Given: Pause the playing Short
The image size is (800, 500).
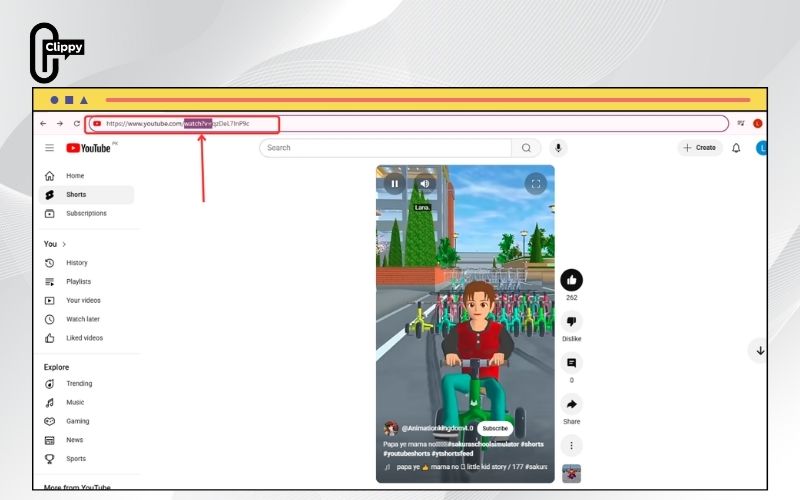Looking at the screenshot, I should pos(394,184).
